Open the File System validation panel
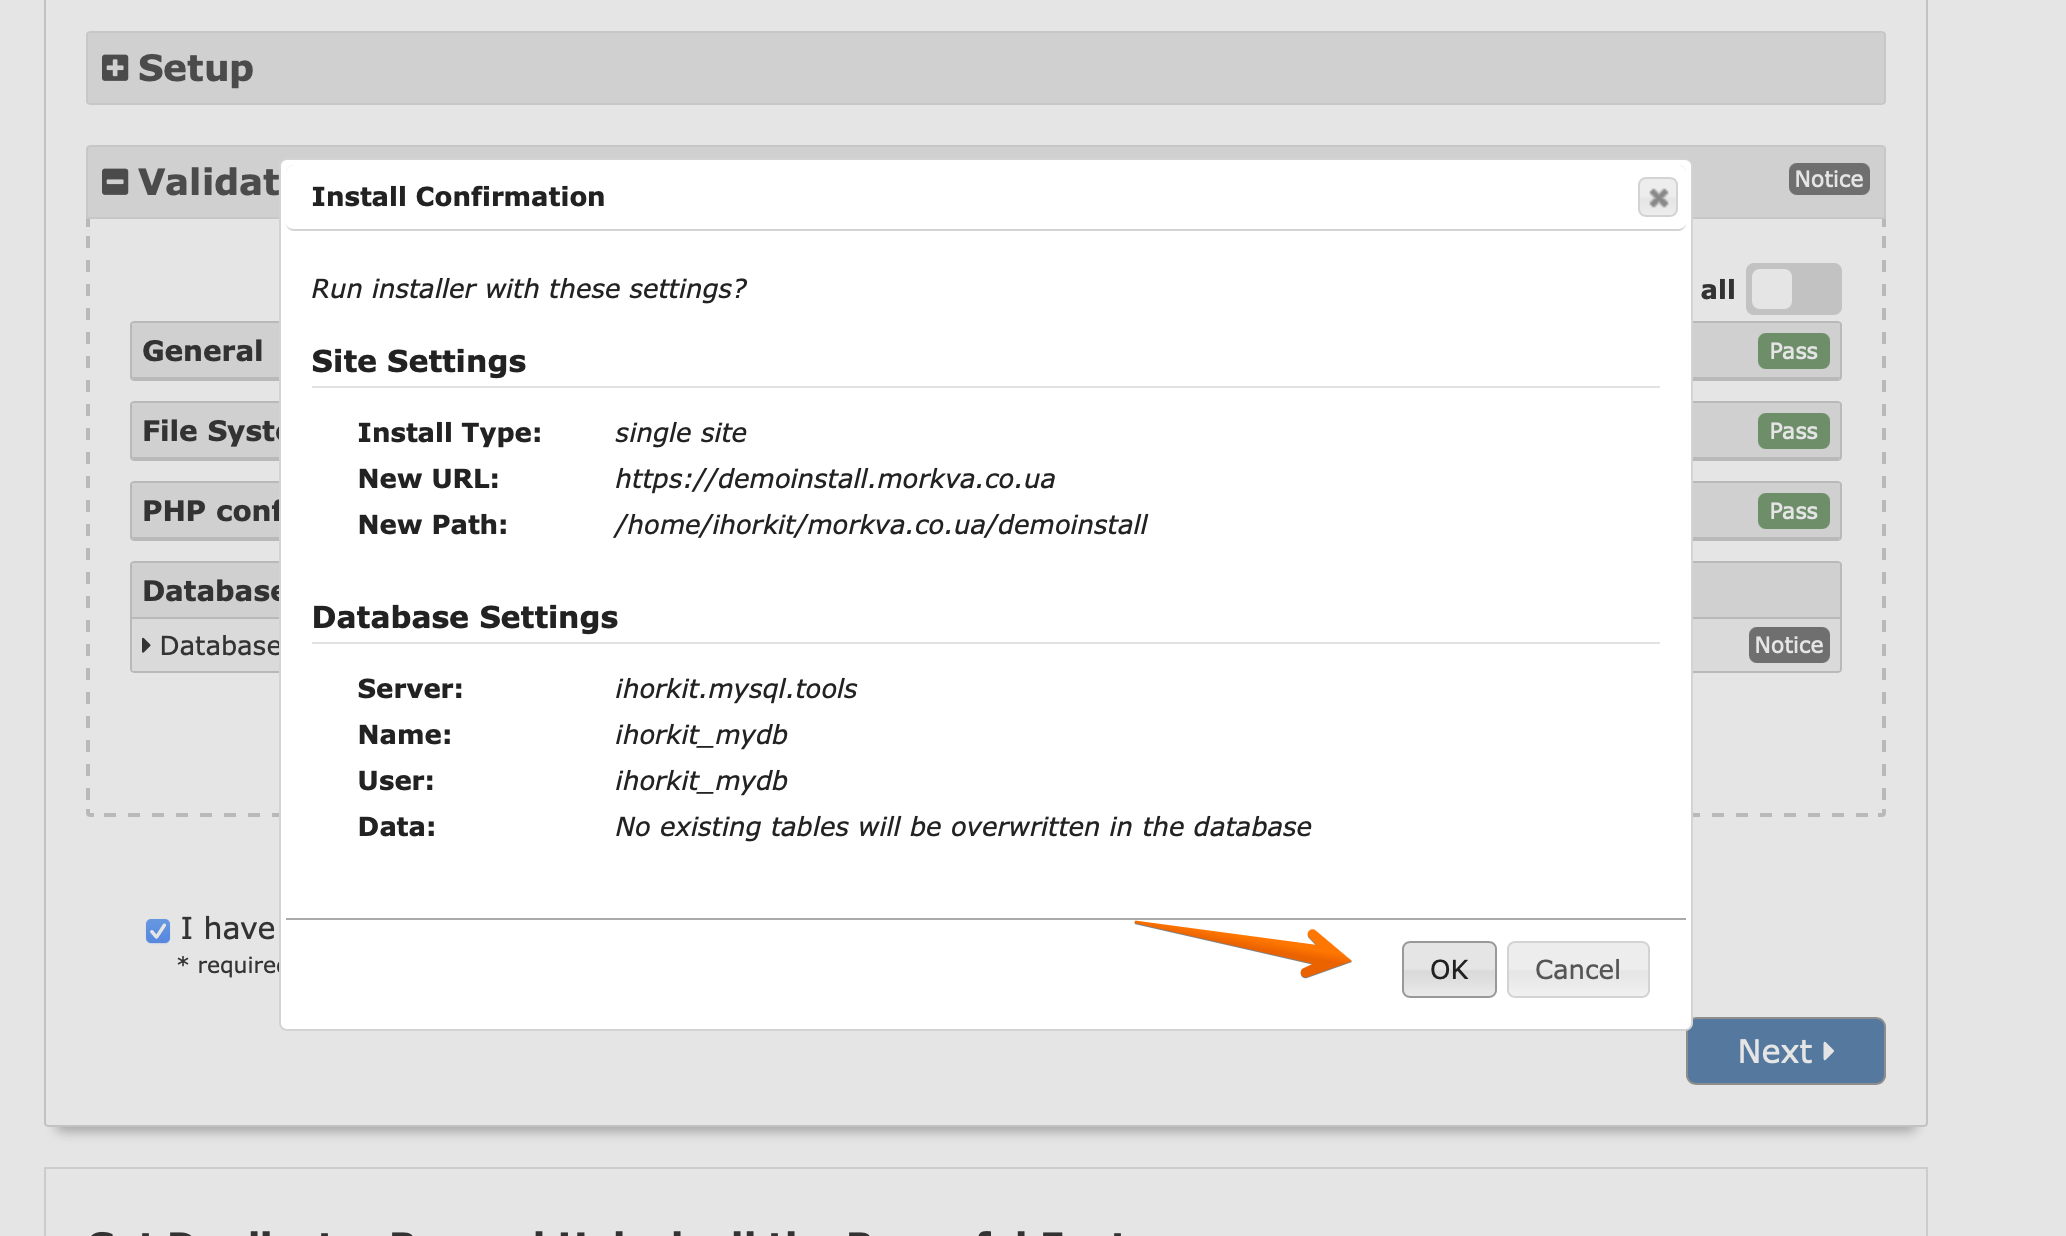 pyautogui.click(x=209, y=431)
